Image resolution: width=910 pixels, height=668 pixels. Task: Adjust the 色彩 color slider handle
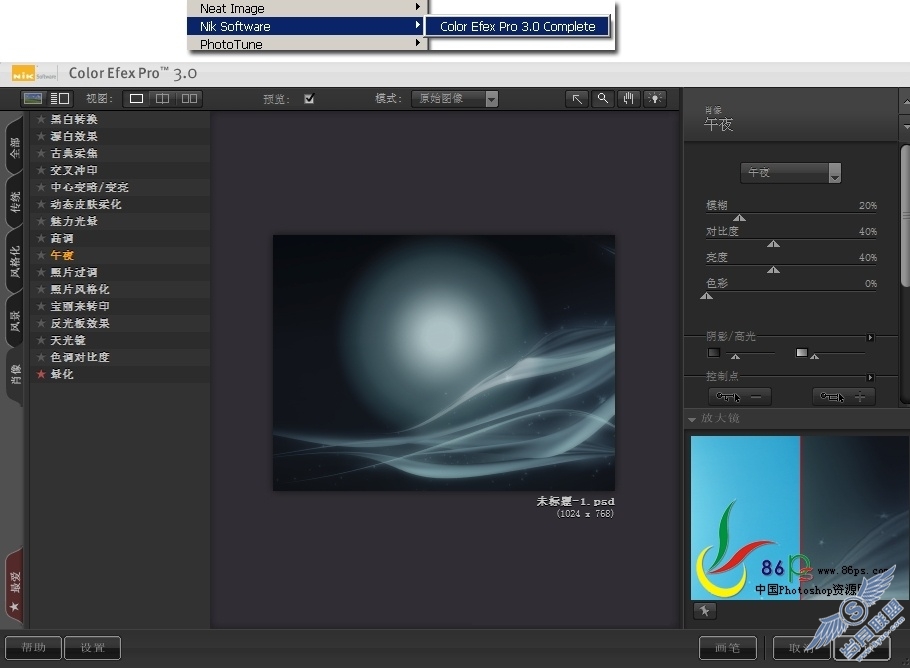click(706, 296)
